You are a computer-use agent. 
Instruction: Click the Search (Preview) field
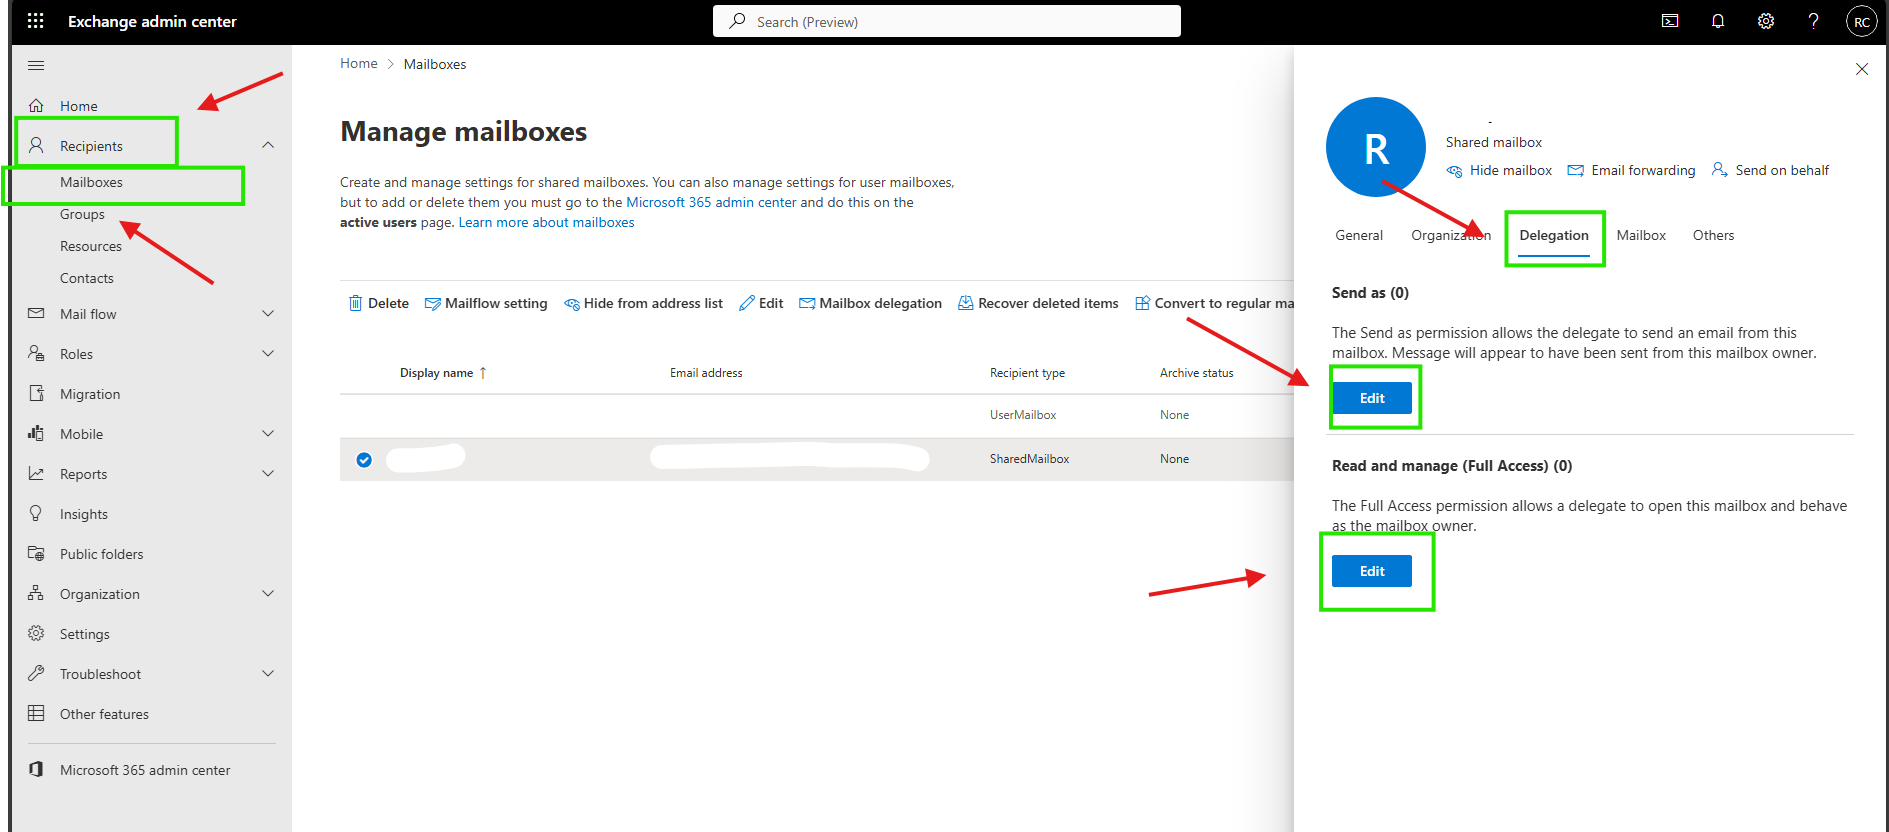pos(947,21)
